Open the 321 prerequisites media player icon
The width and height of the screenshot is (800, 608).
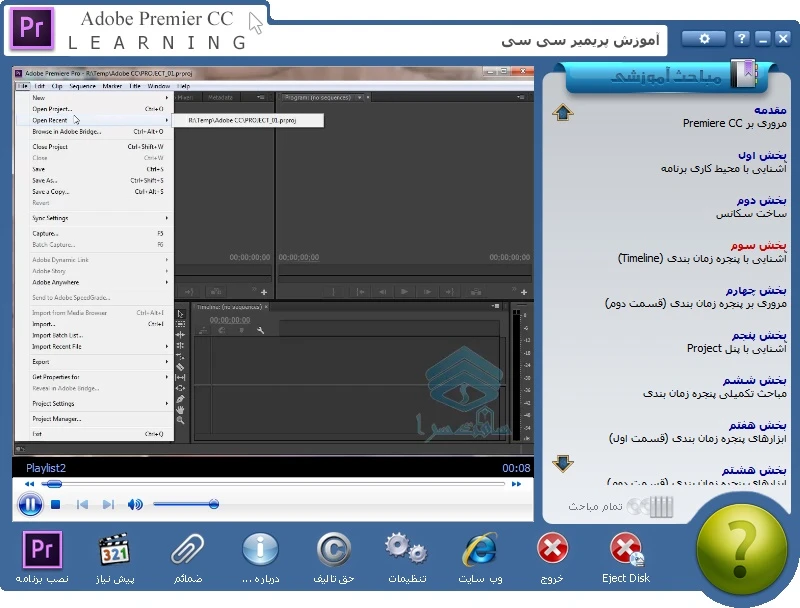click(115, 550)
